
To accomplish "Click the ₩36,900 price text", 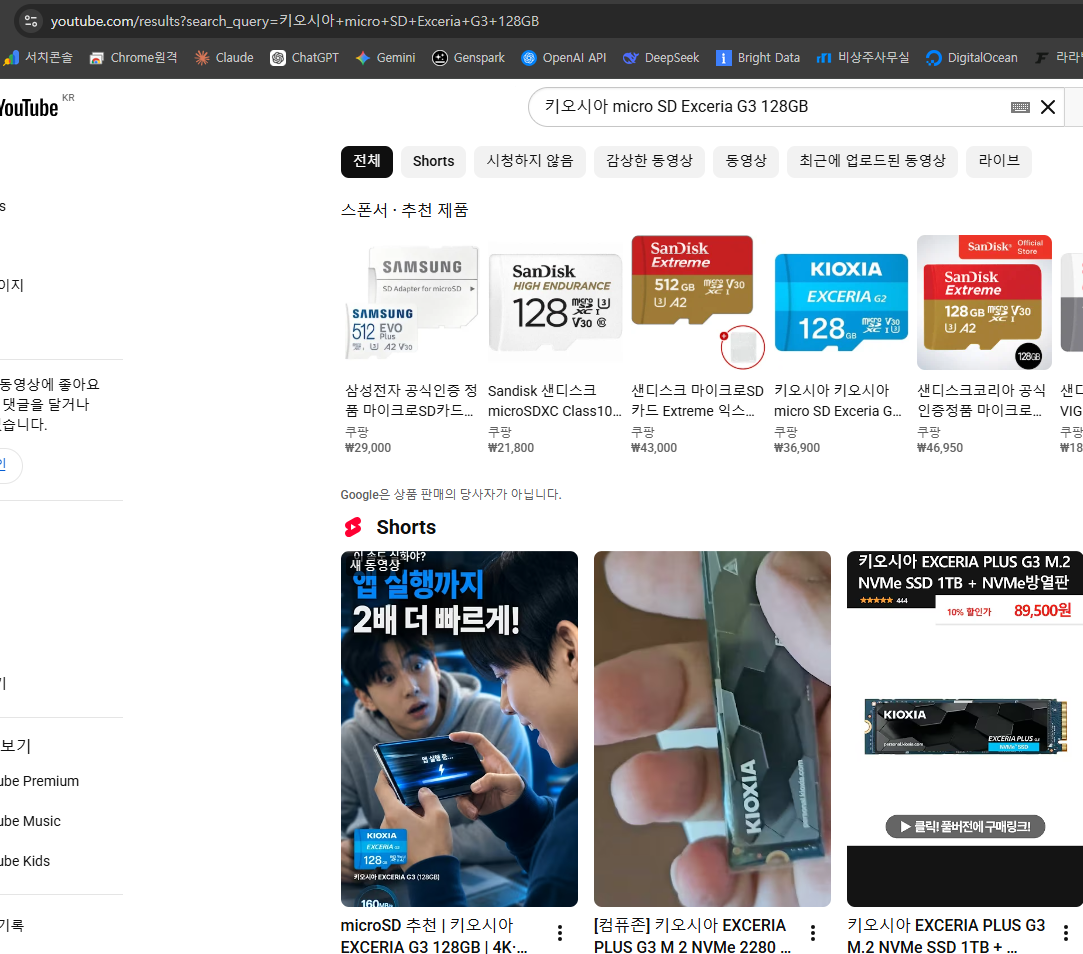I will (797, 448).
